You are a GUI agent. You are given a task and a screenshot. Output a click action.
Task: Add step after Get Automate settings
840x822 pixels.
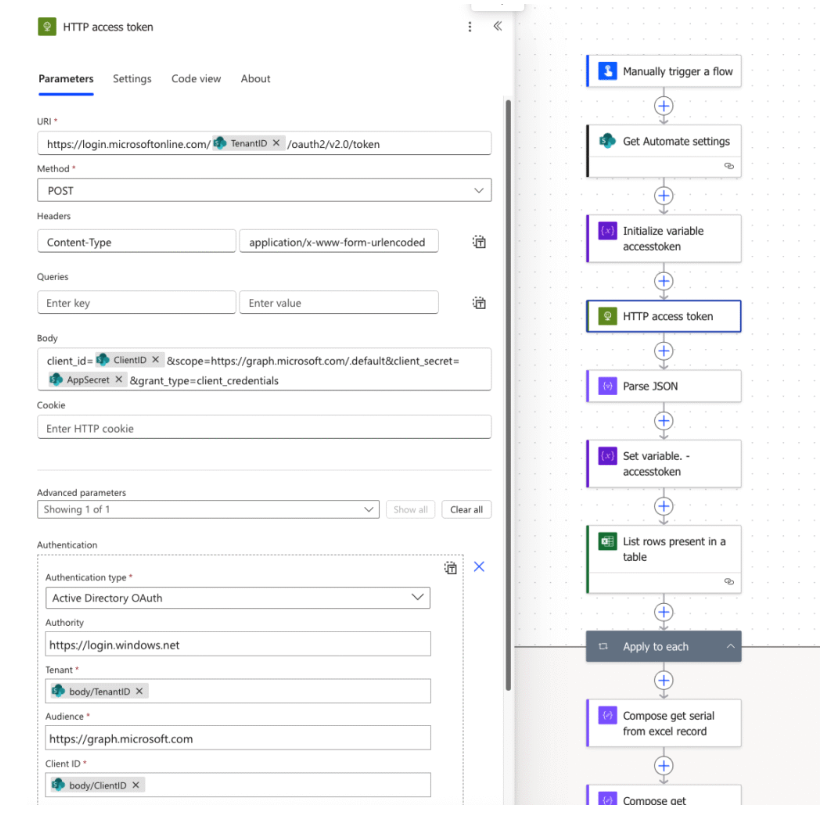tap(664, 196)
